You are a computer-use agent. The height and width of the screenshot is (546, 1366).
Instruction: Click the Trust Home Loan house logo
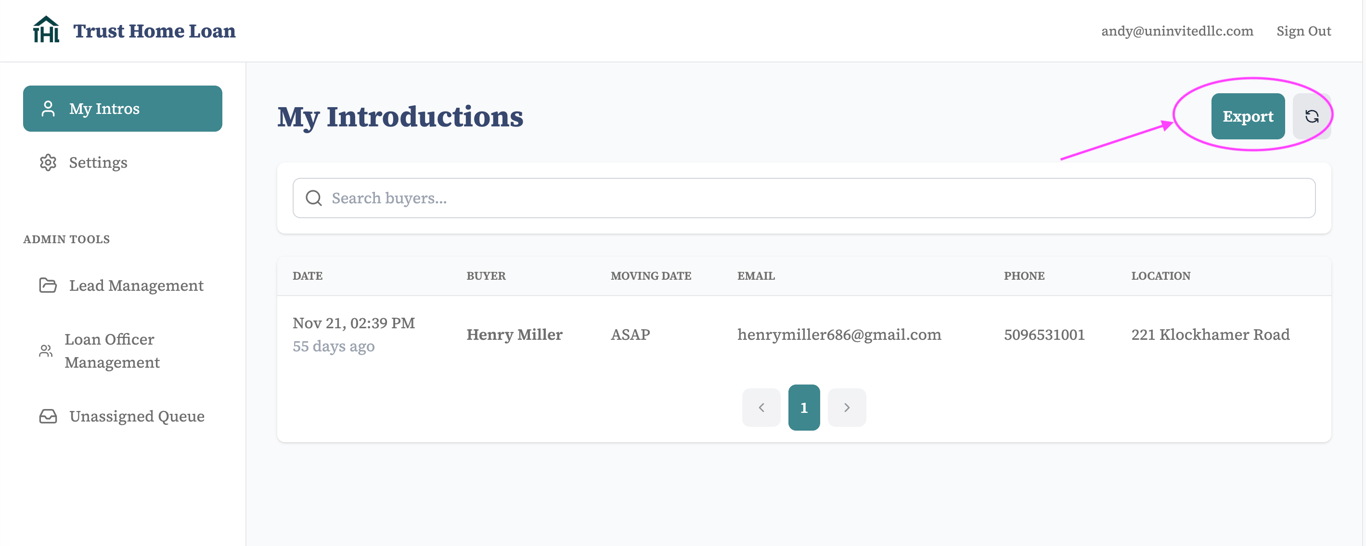46,30
